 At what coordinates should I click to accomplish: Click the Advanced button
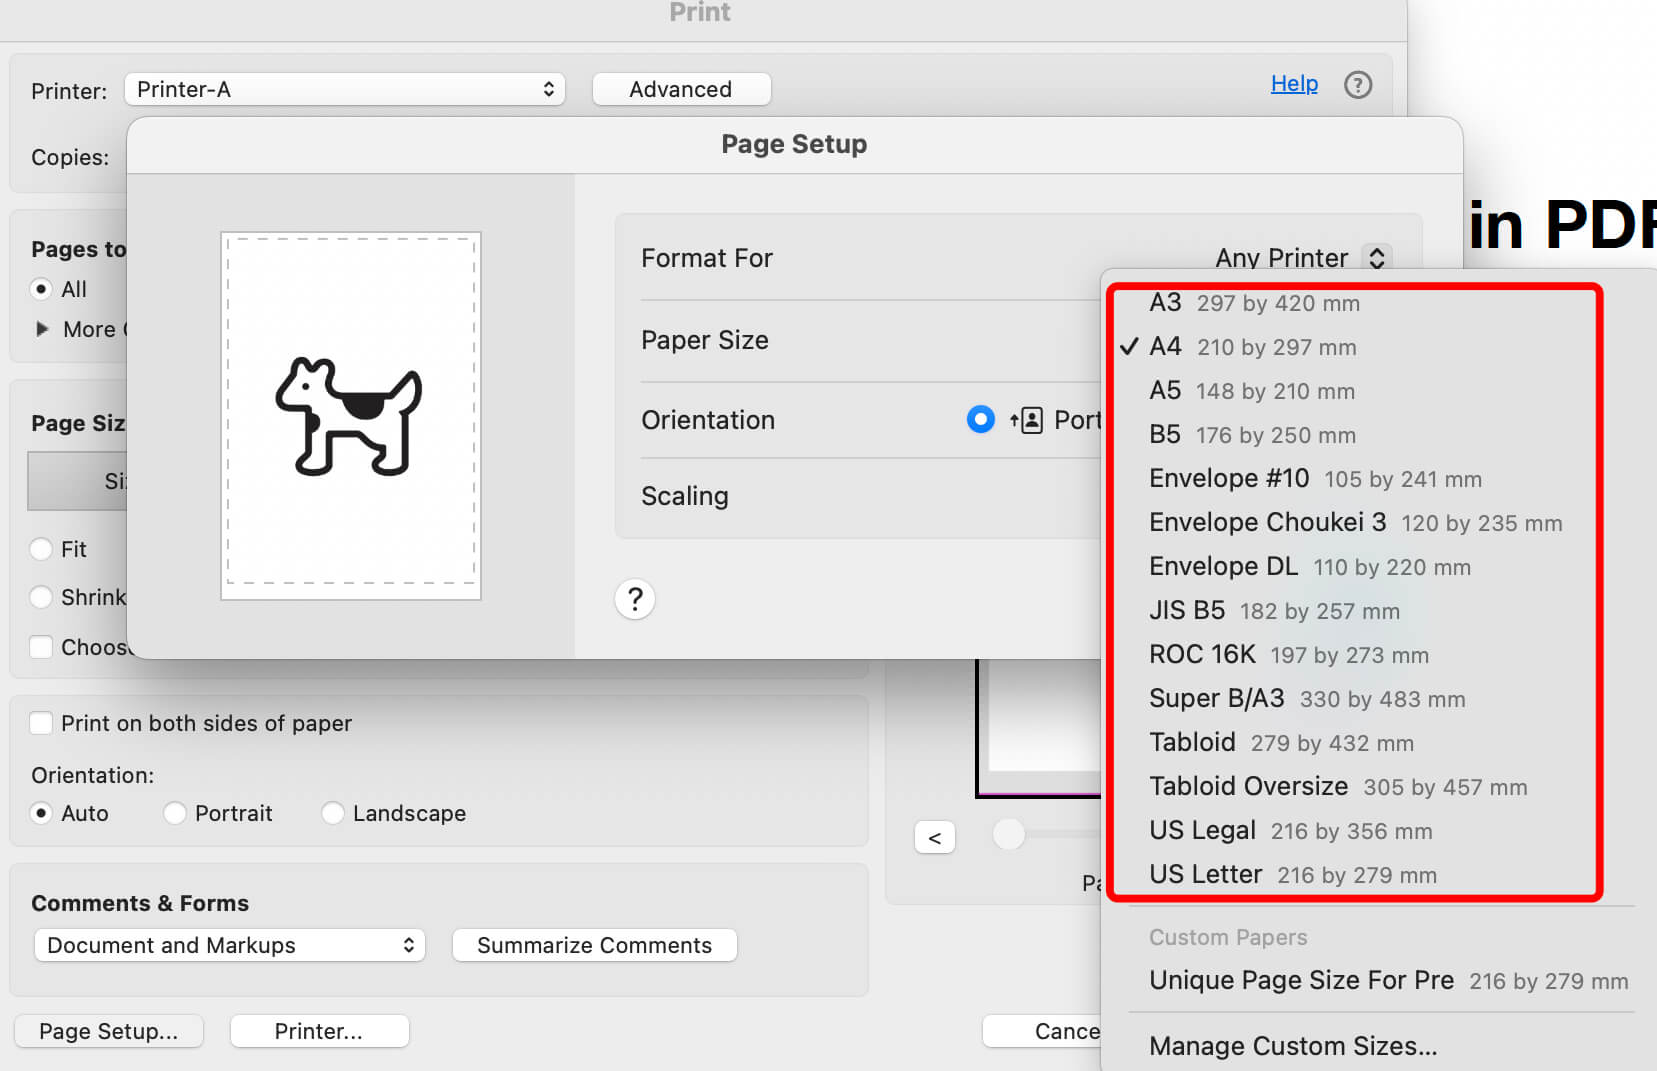681,89
